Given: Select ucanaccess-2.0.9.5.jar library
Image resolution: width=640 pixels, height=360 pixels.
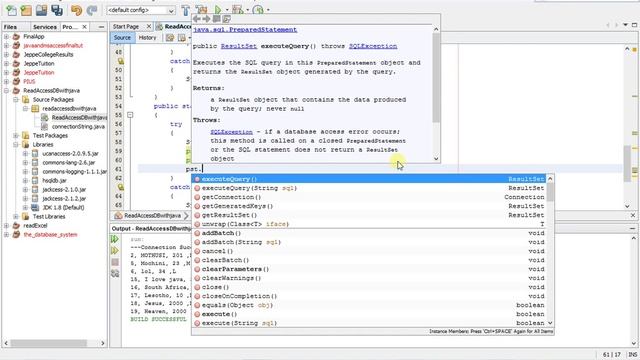Looking at the screenshot, I should (x=71, y=153).
